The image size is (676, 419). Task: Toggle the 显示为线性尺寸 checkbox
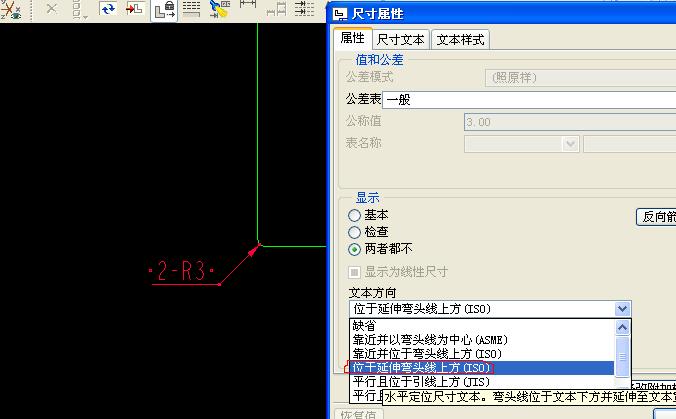click(x=354, y=272)
